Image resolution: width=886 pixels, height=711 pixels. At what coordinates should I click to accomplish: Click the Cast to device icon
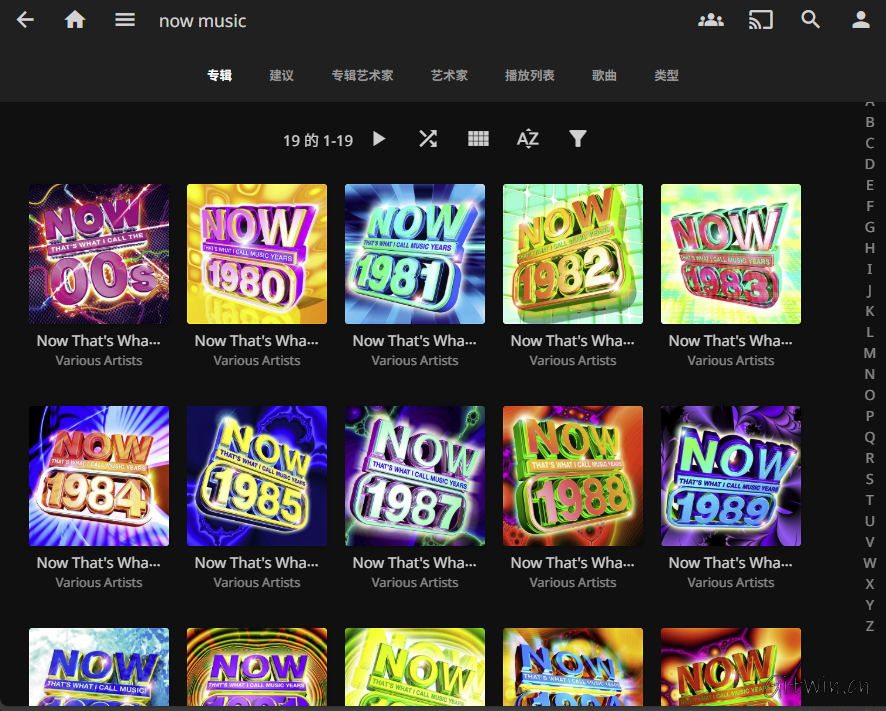[761, 20]
